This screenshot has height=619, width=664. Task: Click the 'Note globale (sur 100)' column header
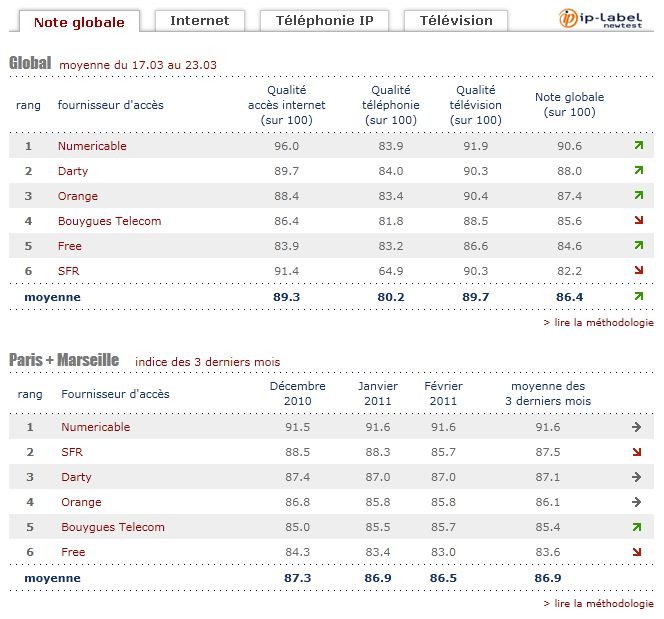[569, 105]
